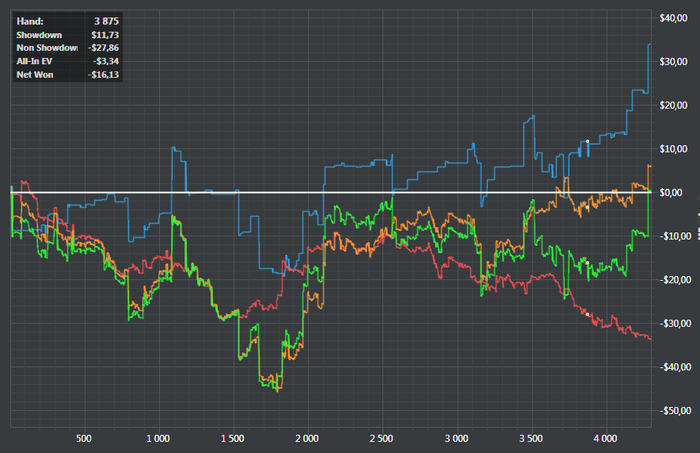Click the Net Won value -$16,13

tap(103, 75)
